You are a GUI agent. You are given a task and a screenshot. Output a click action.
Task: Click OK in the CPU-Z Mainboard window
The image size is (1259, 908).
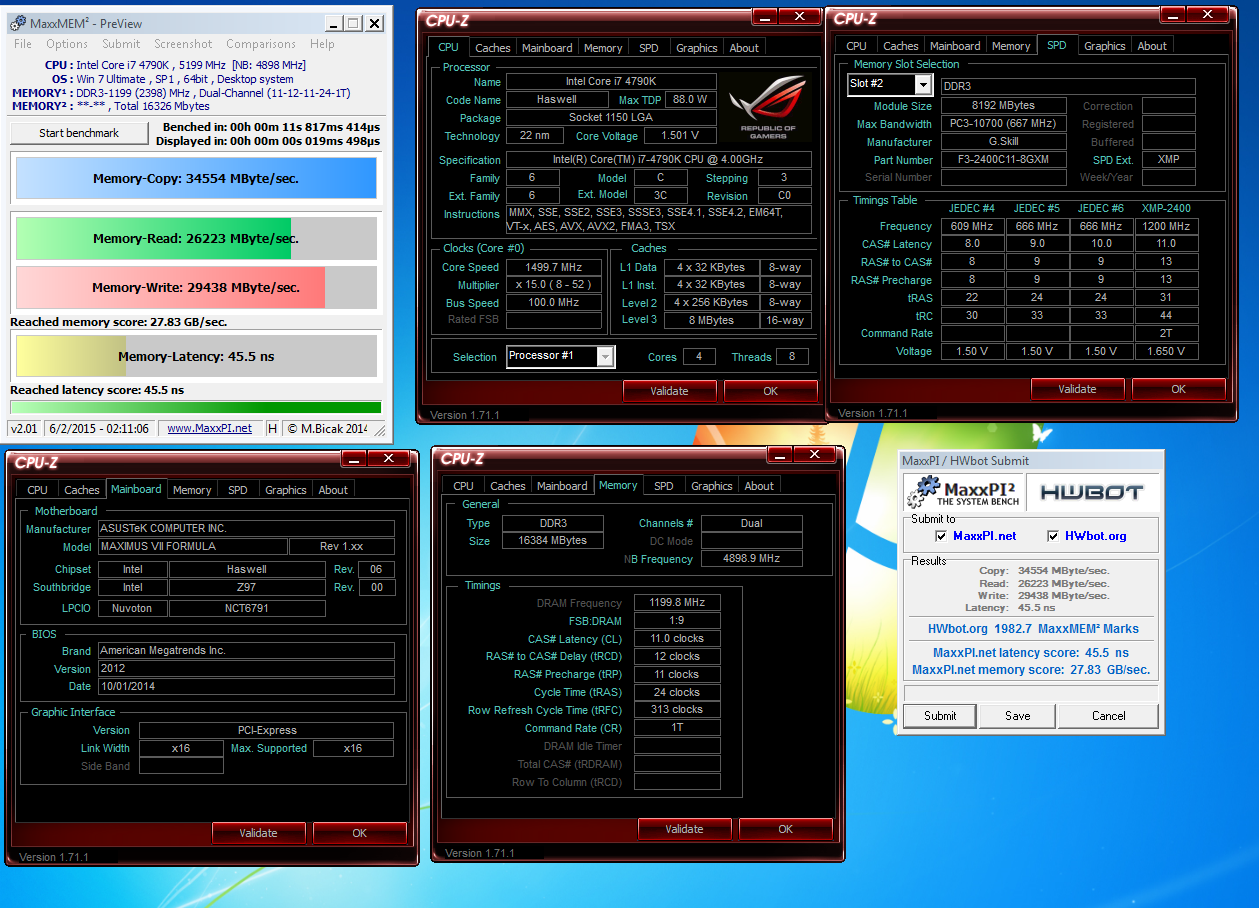359,833
